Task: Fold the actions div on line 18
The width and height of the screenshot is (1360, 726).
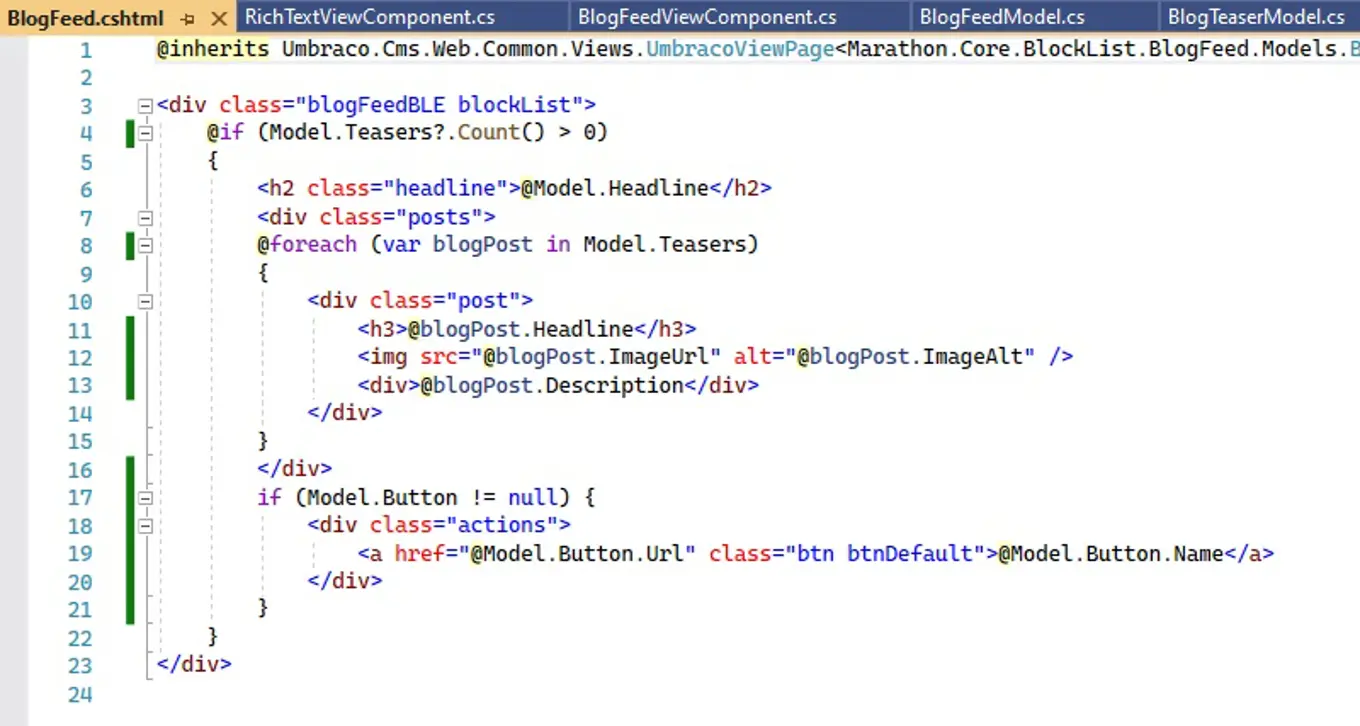Action: pyautogui.click(x=146, y=526)
